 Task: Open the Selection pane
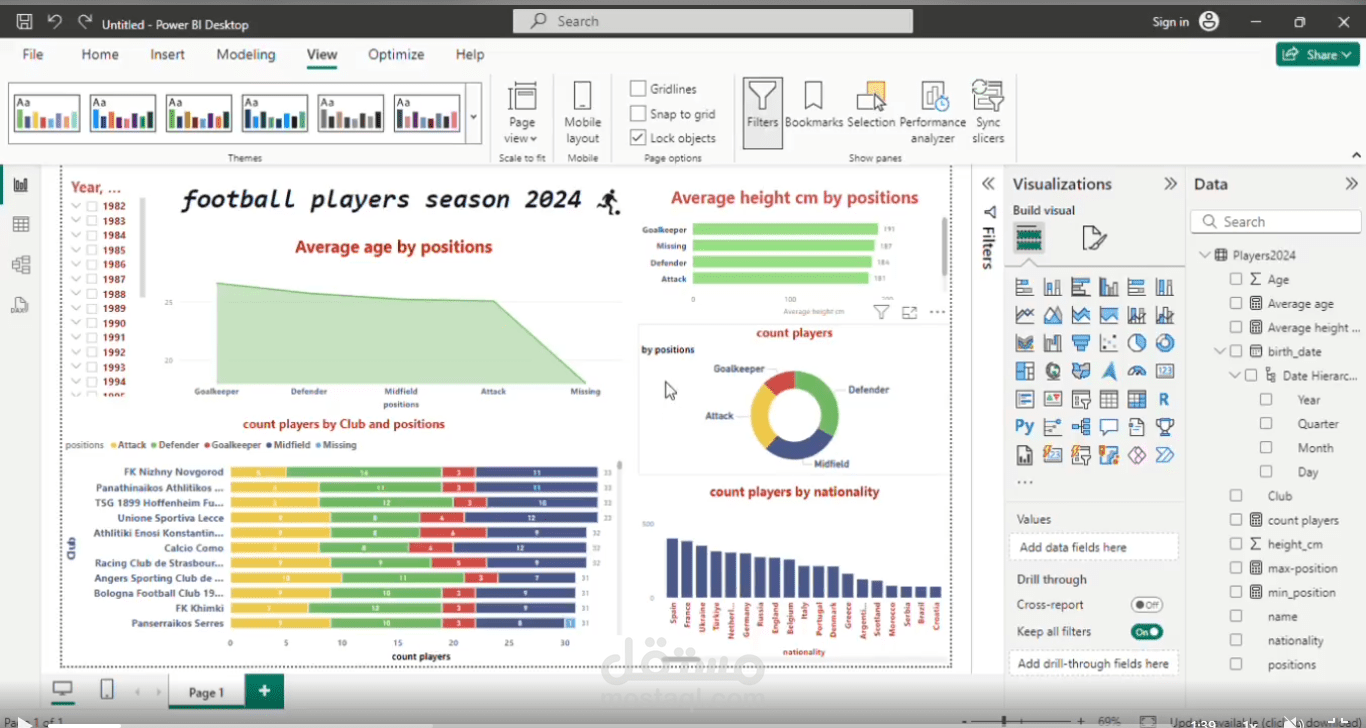coord(871,106)
